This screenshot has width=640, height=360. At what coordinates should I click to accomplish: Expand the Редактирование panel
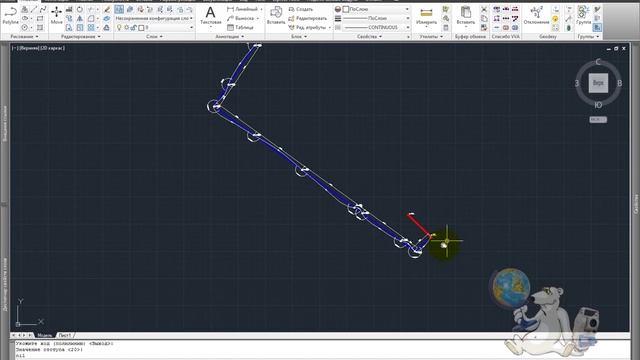point(80,37)
